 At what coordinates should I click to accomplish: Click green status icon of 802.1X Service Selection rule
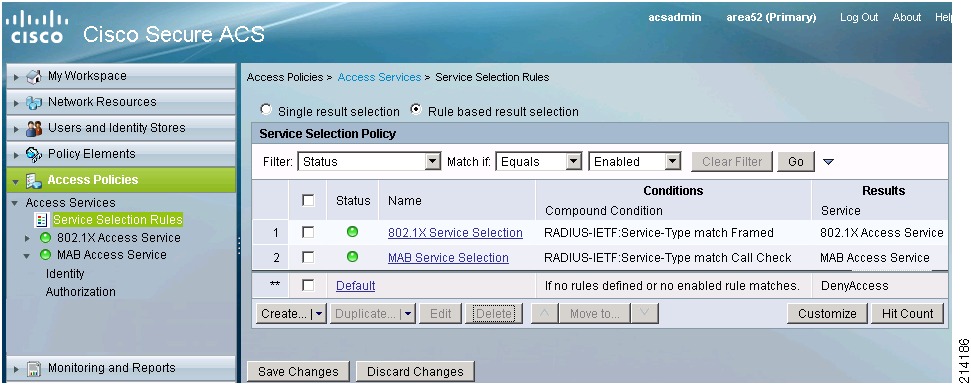coord(352,232)
